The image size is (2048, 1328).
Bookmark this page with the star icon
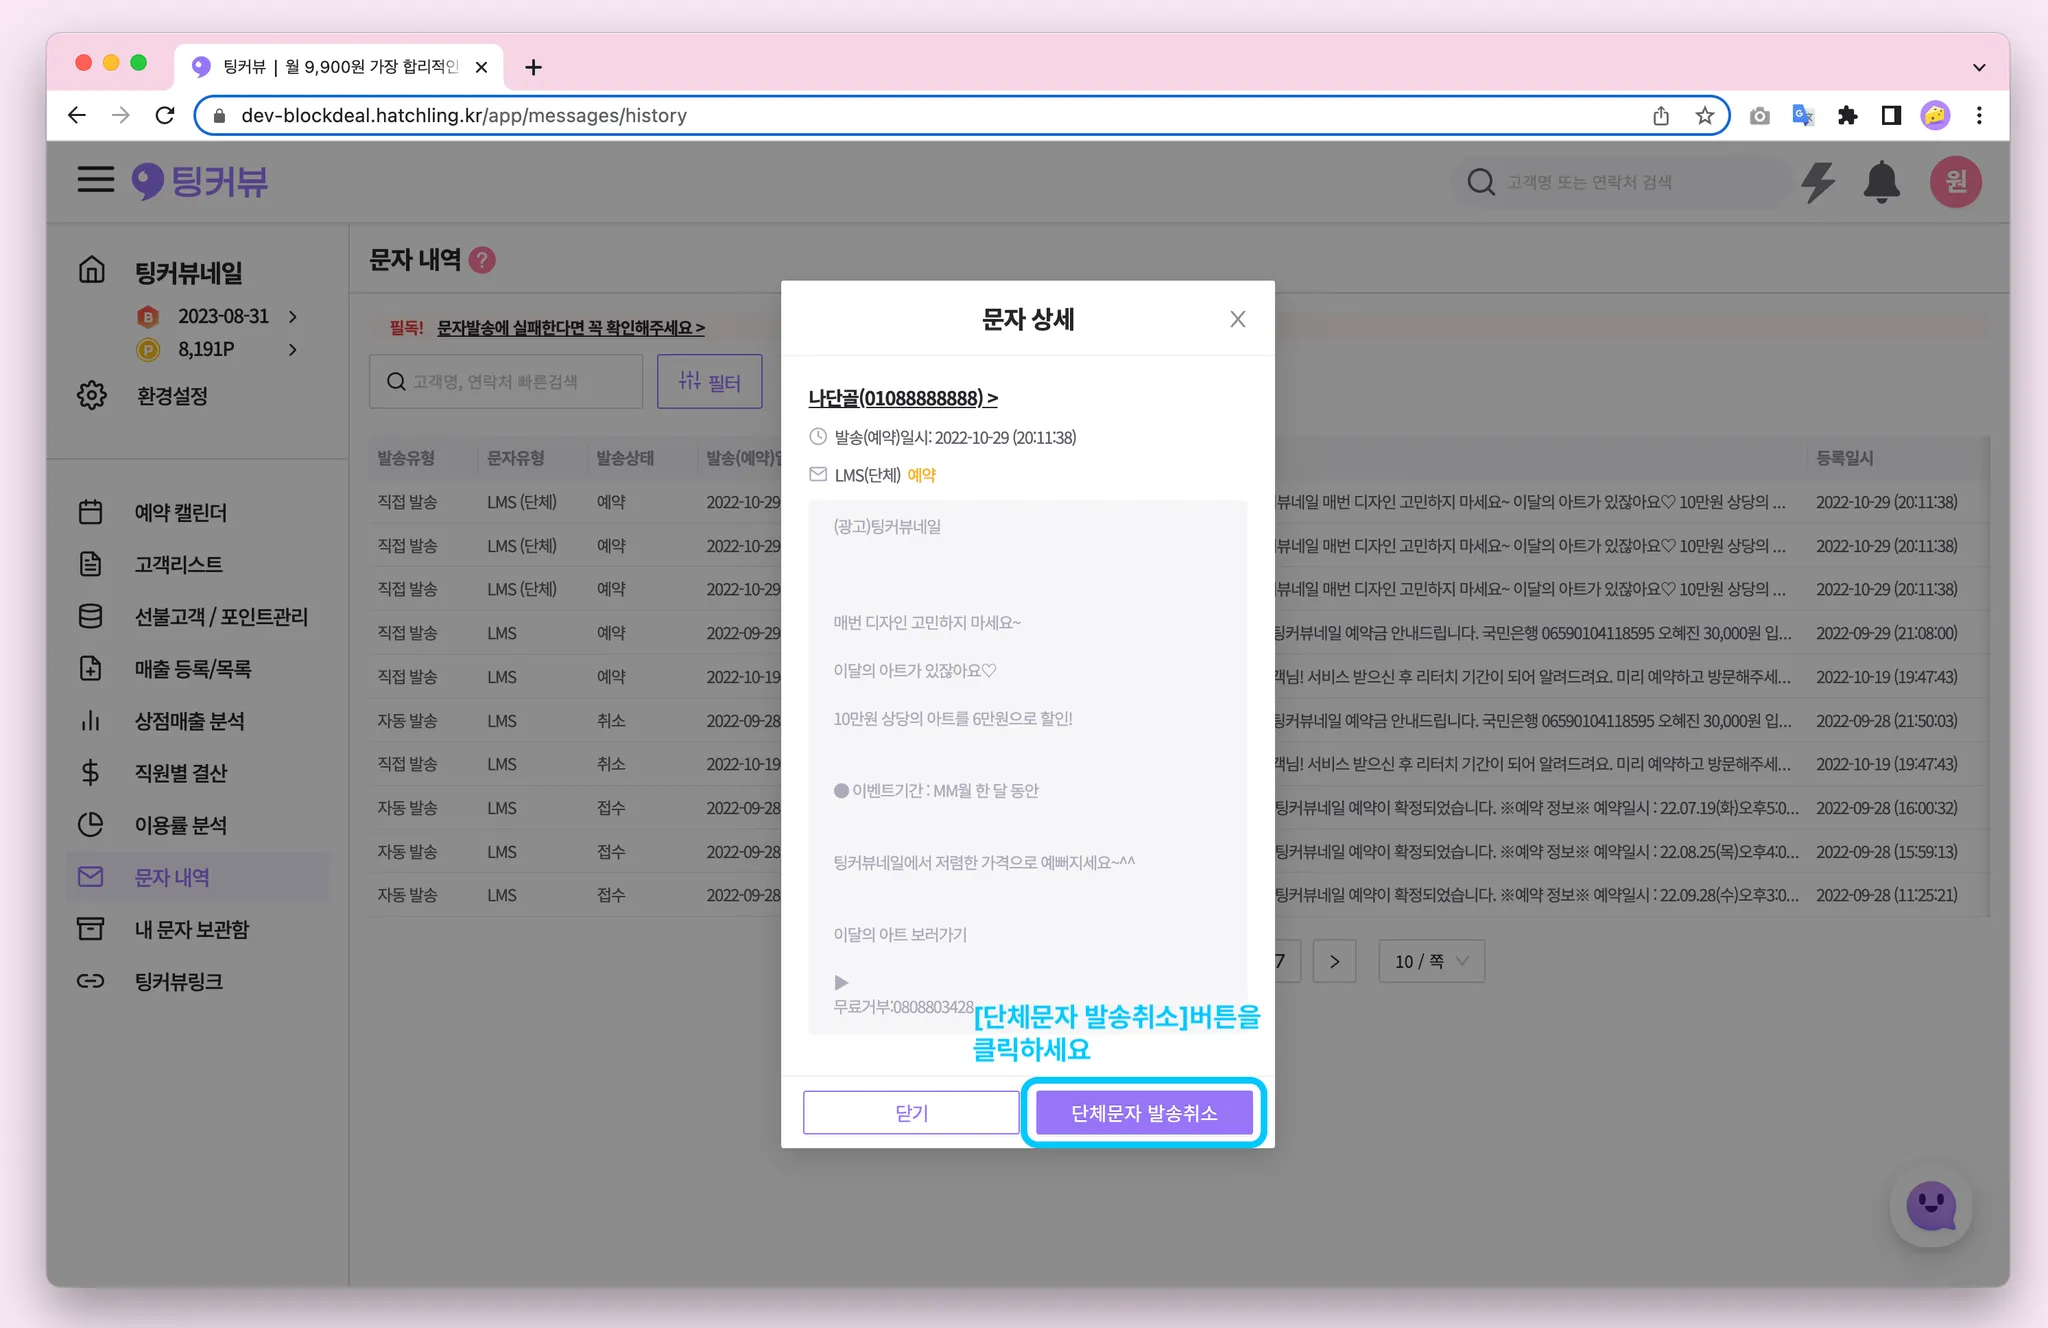1705,116
